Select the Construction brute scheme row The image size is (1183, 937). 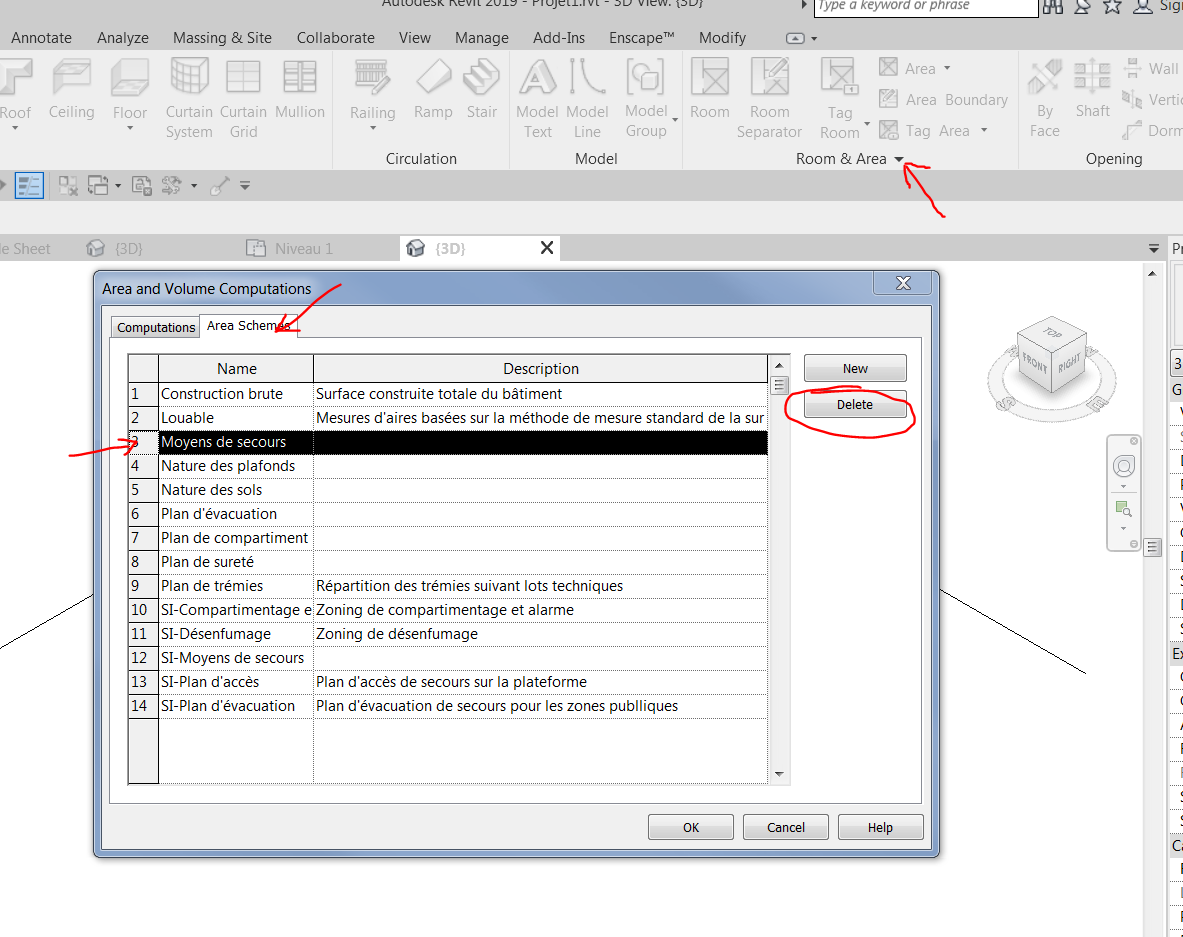pyautogui.click(x=448, y=394)
